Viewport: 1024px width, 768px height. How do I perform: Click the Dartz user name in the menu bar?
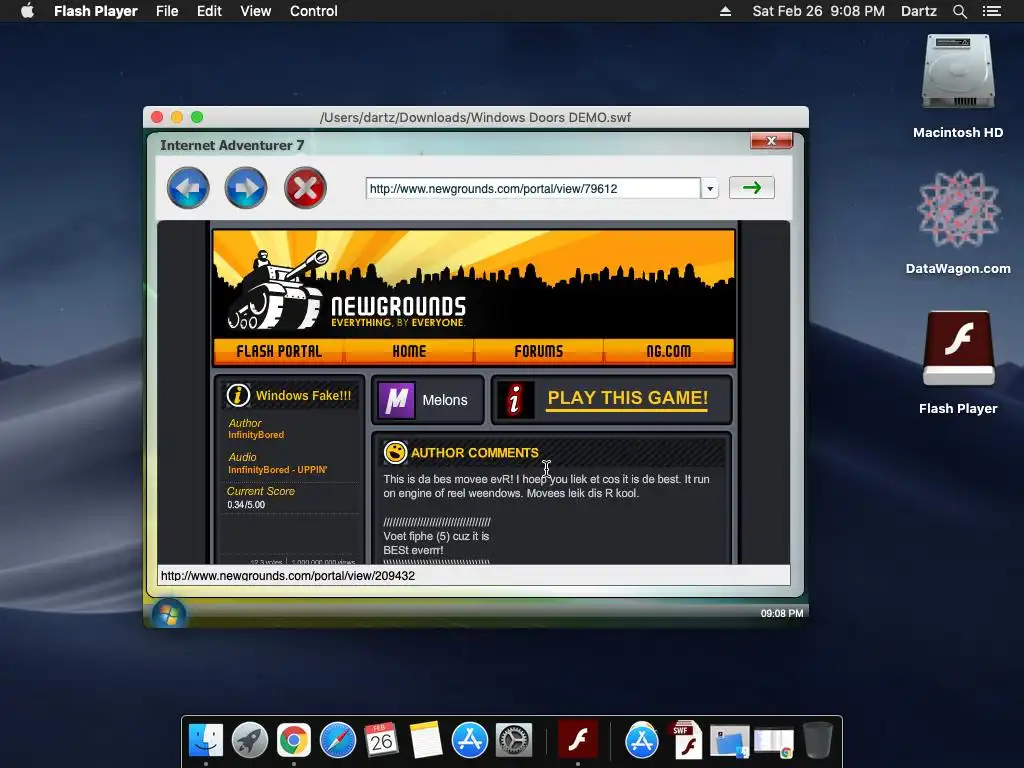click(919, 11)
